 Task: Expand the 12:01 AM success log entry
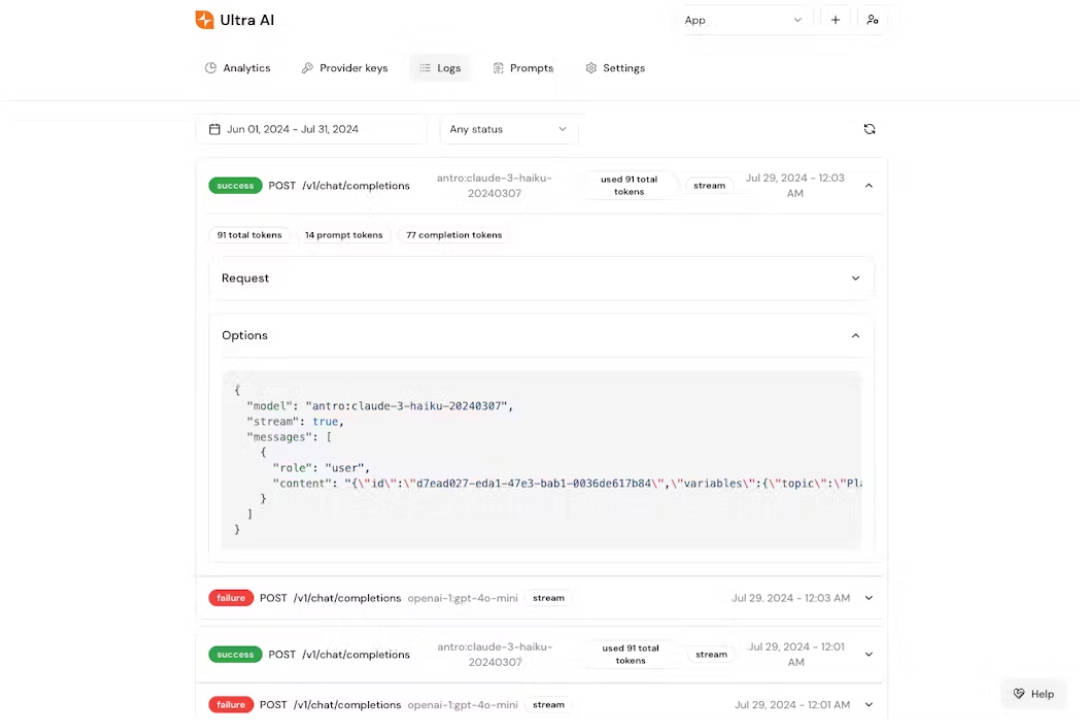pos(868,655)
